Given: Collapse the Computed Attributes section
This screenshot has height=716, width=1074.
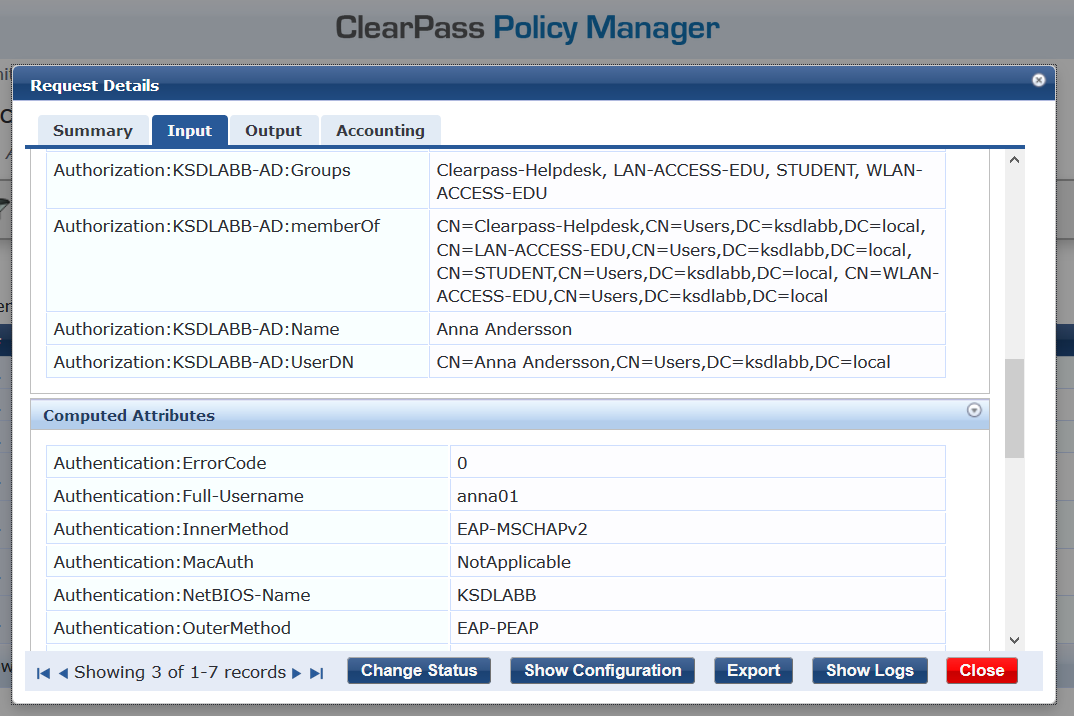Looking at the screenshot, I should 974,410.
